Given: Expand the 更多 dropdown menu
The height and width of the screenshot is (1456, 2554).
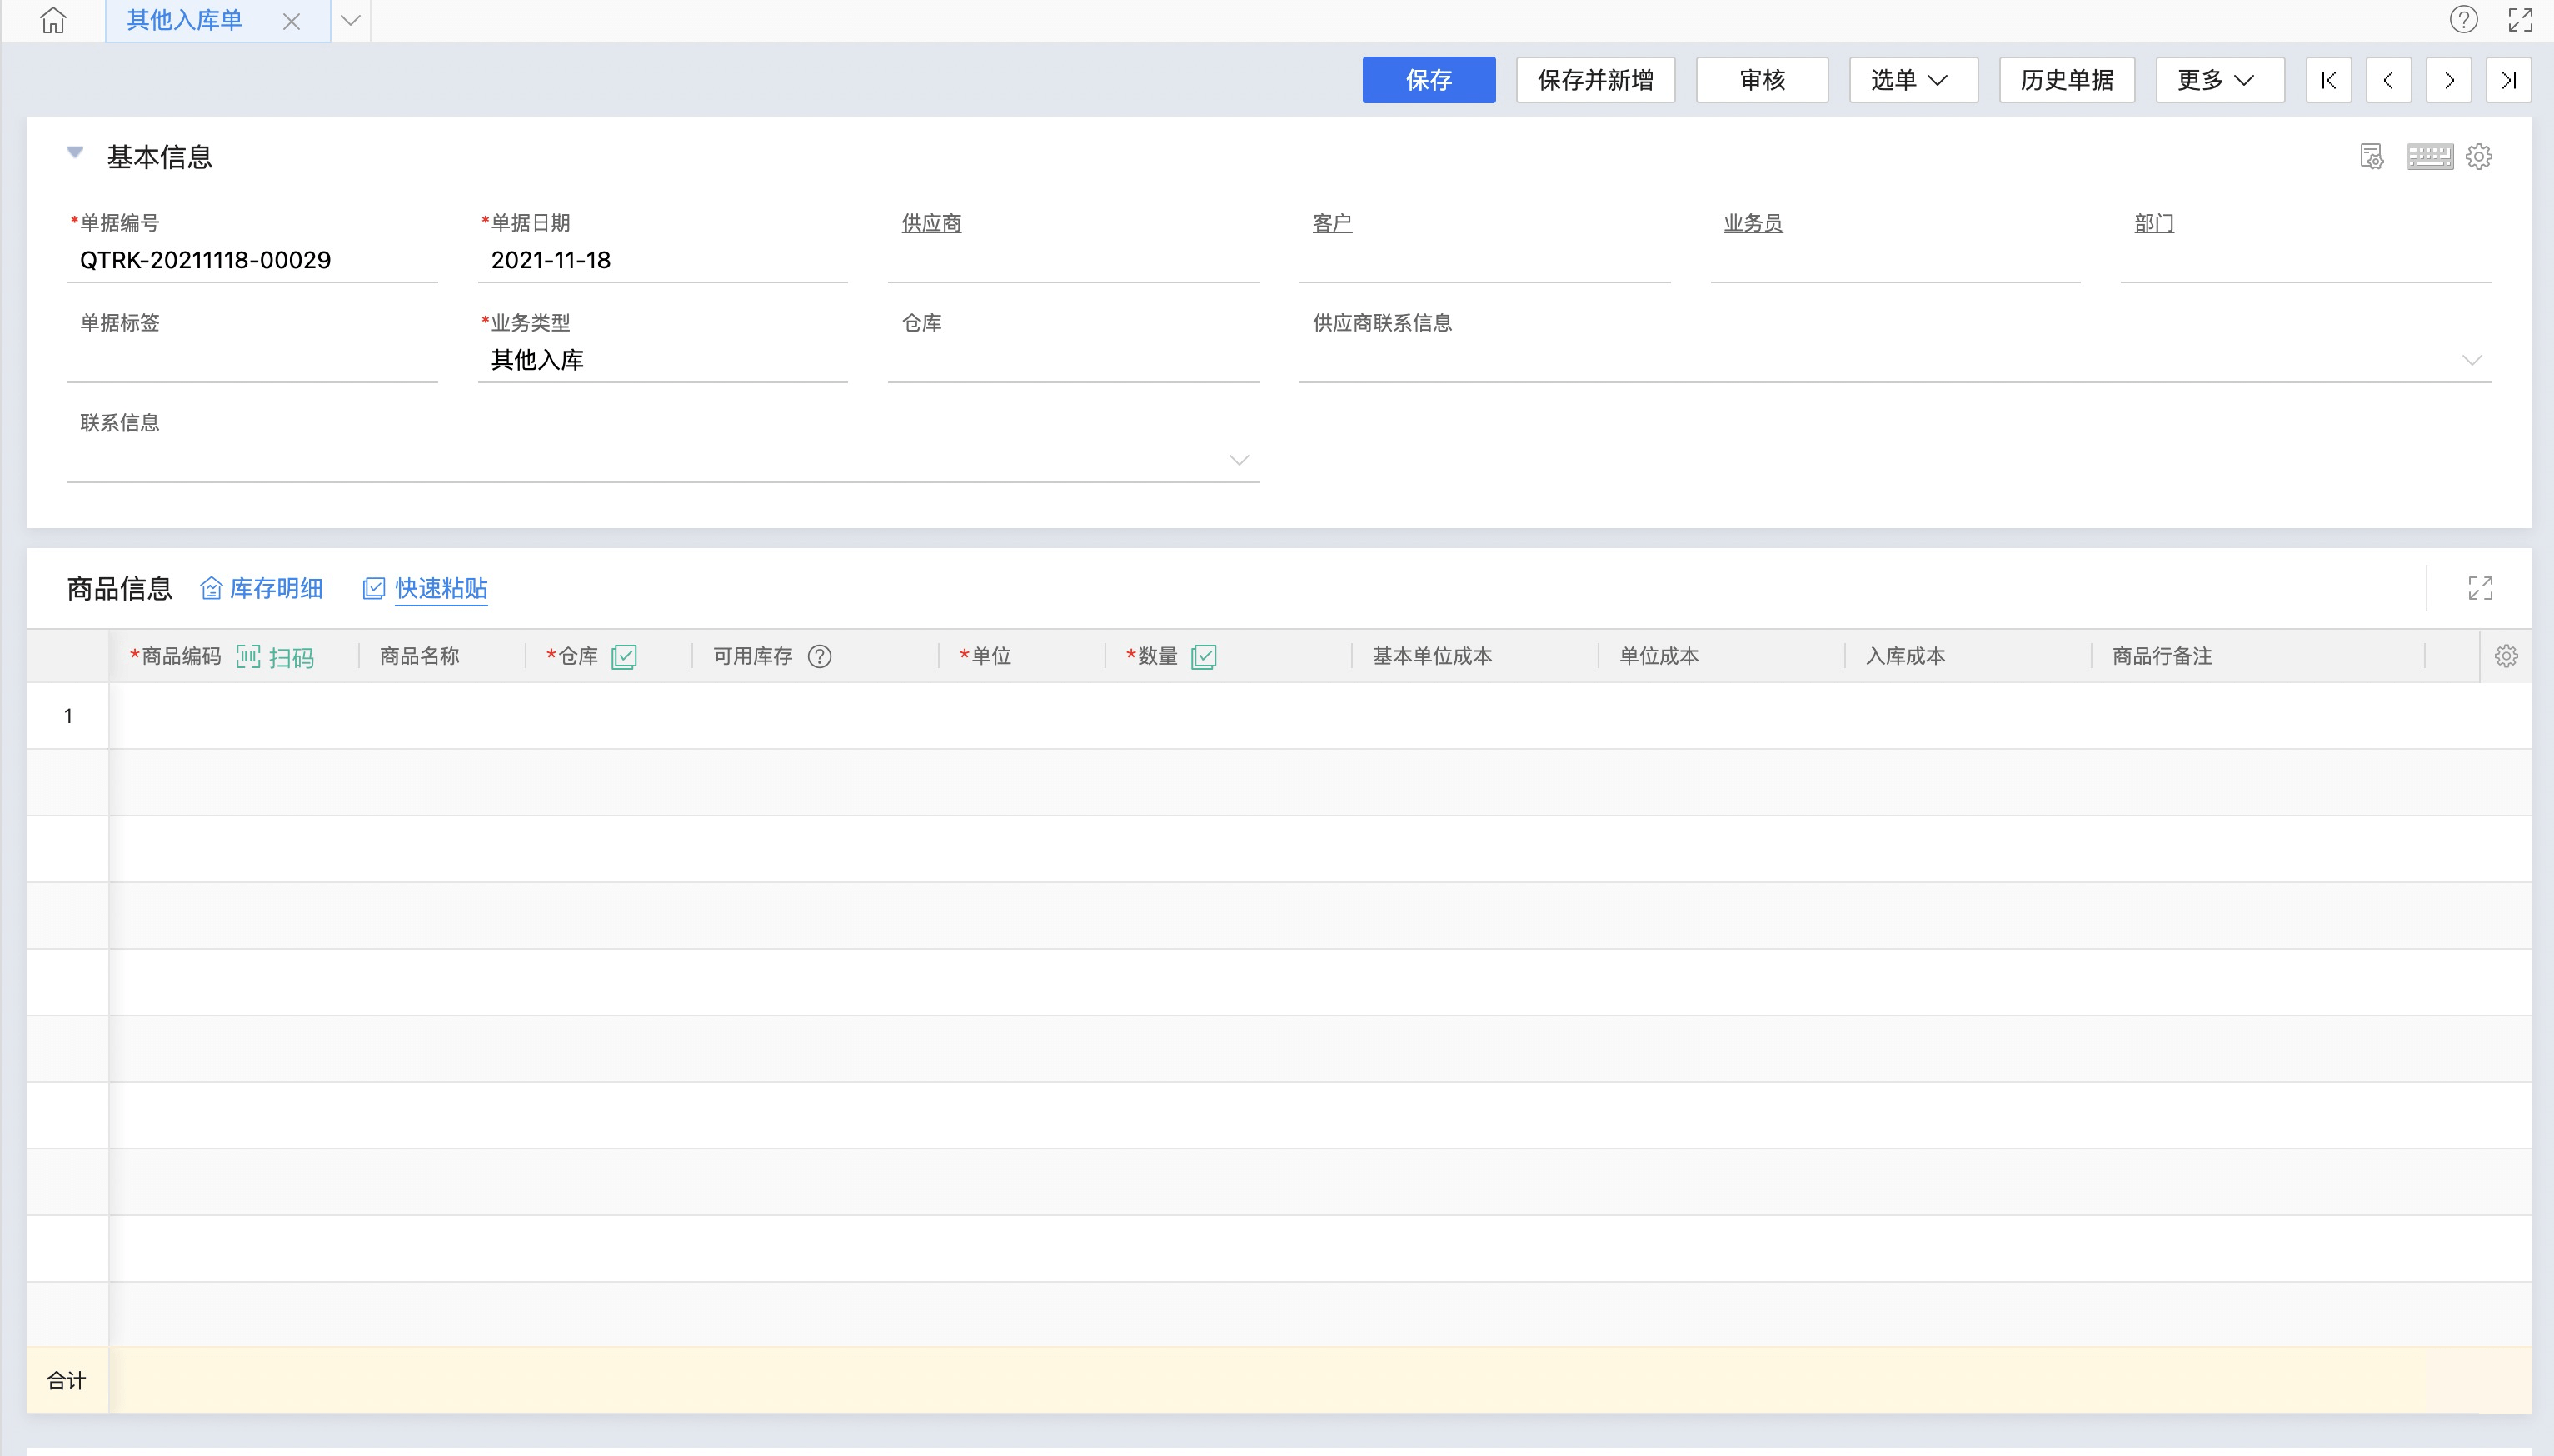Looking at the screenshot, I should [2219, 80].
